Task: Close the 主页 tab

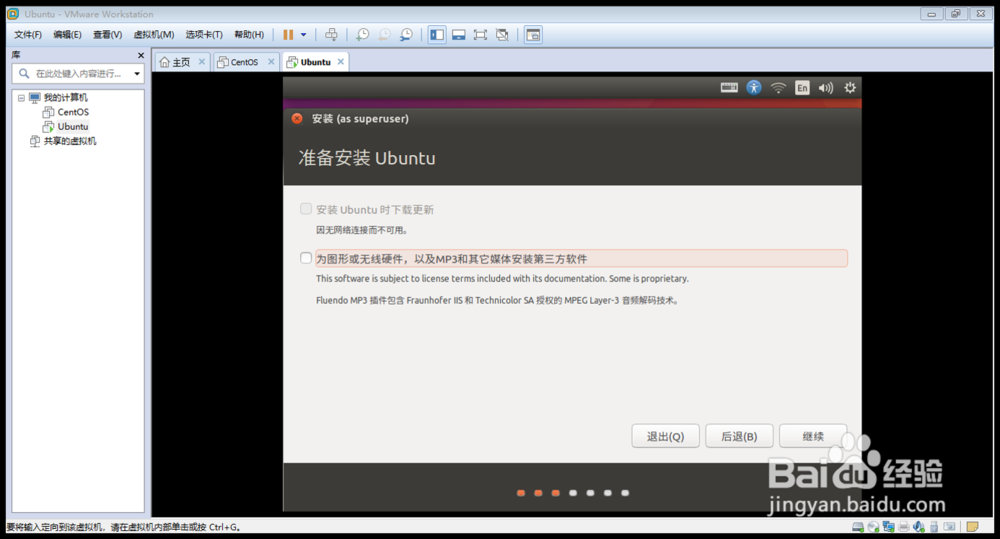Action: [202, 62]
